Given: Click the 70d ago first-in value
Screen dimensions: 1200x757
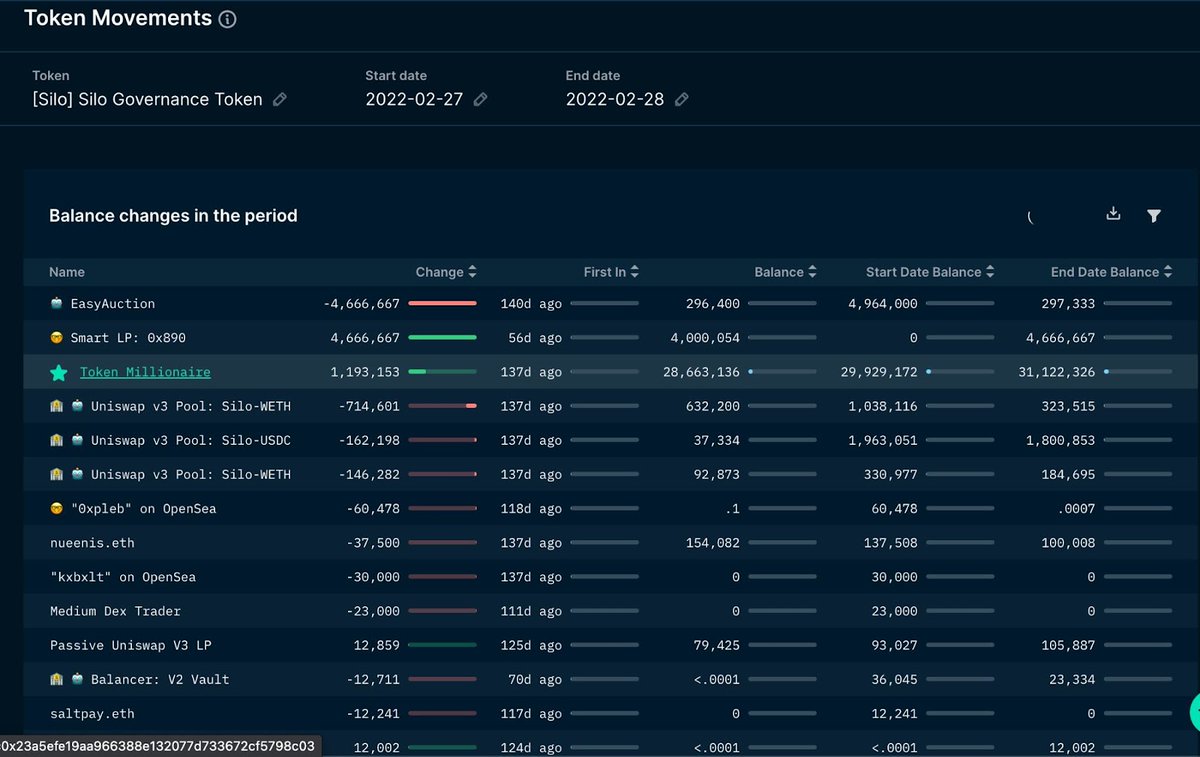Looking at the screenshot, I should [x=535, y=679].
